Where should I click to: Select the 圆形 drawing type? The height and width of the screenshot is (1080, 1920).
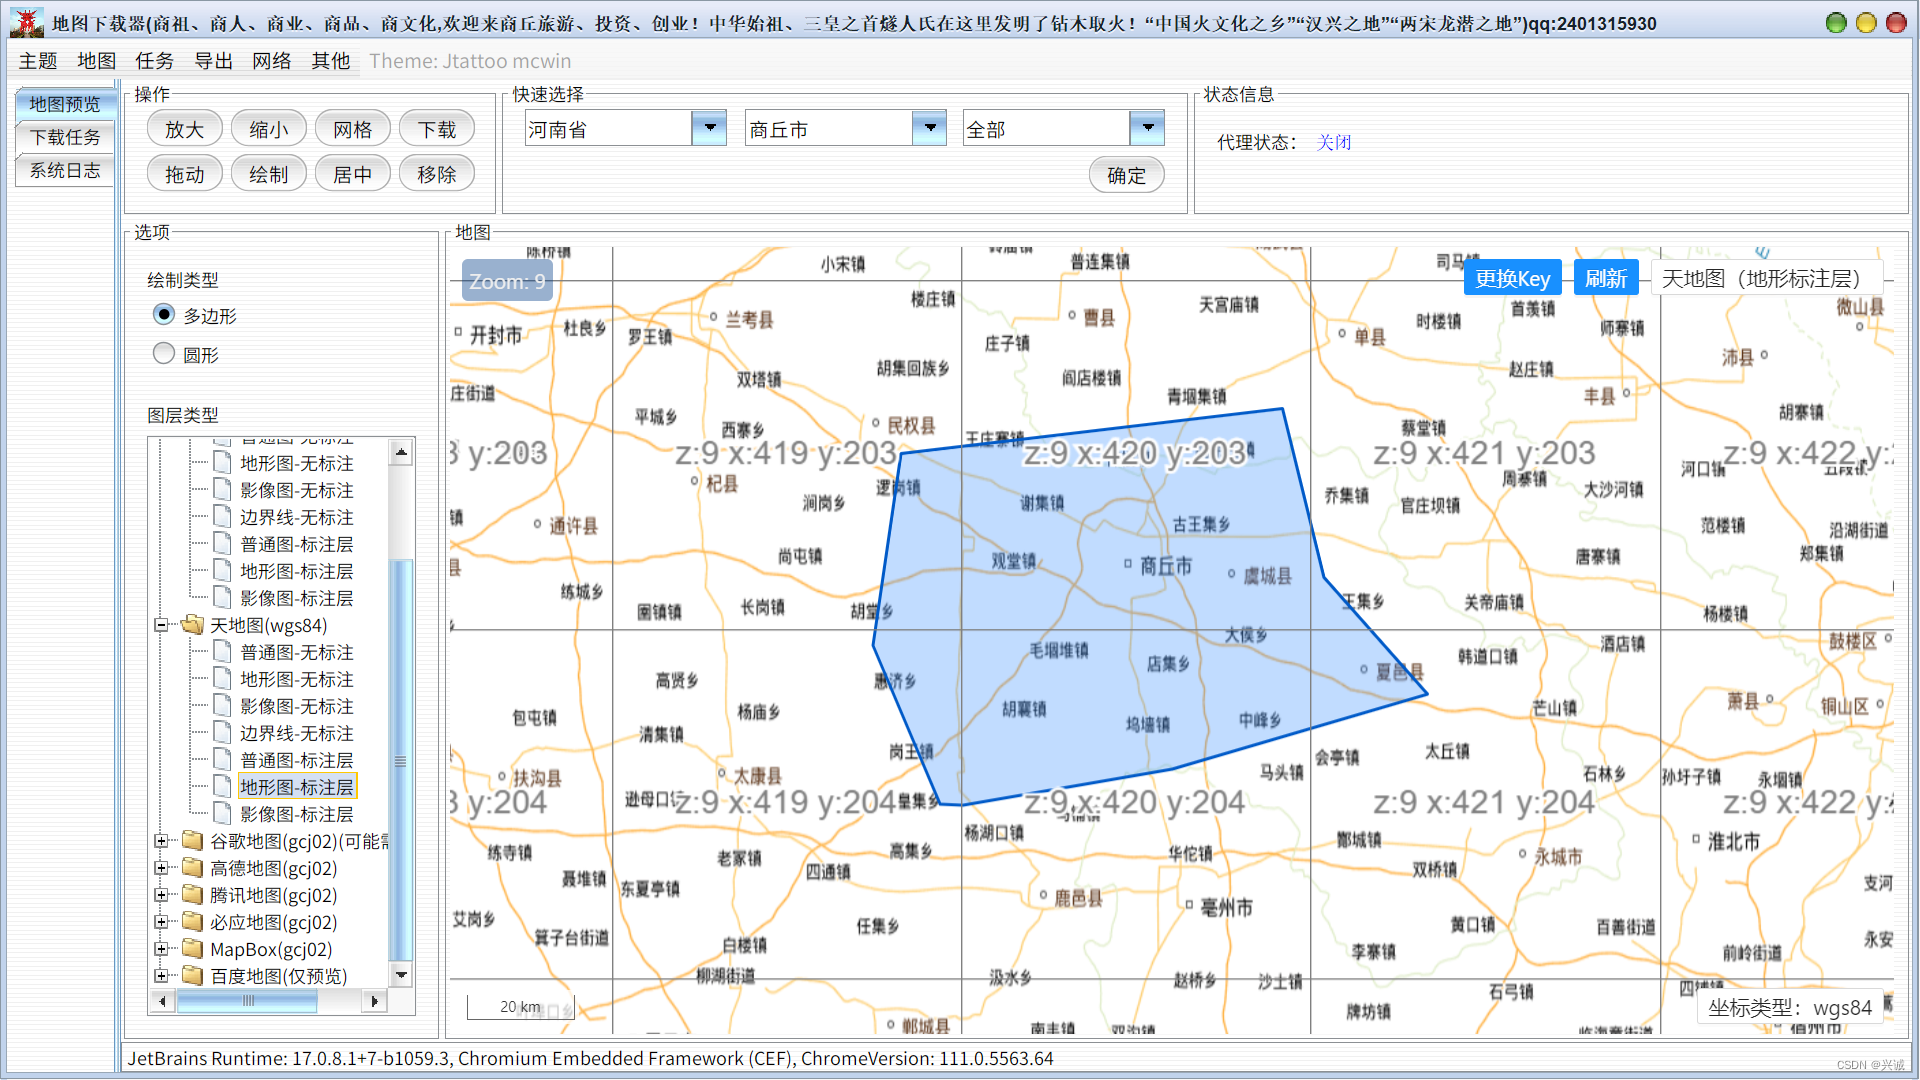(164, 354)
